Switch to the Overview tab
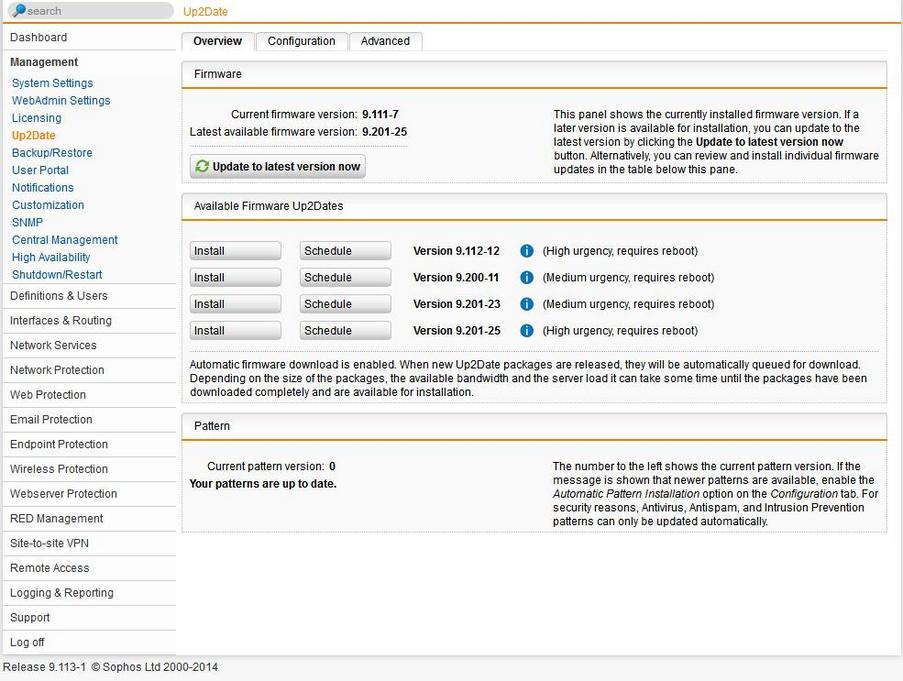The image size is (903, 681). click(x=218, y=41)
